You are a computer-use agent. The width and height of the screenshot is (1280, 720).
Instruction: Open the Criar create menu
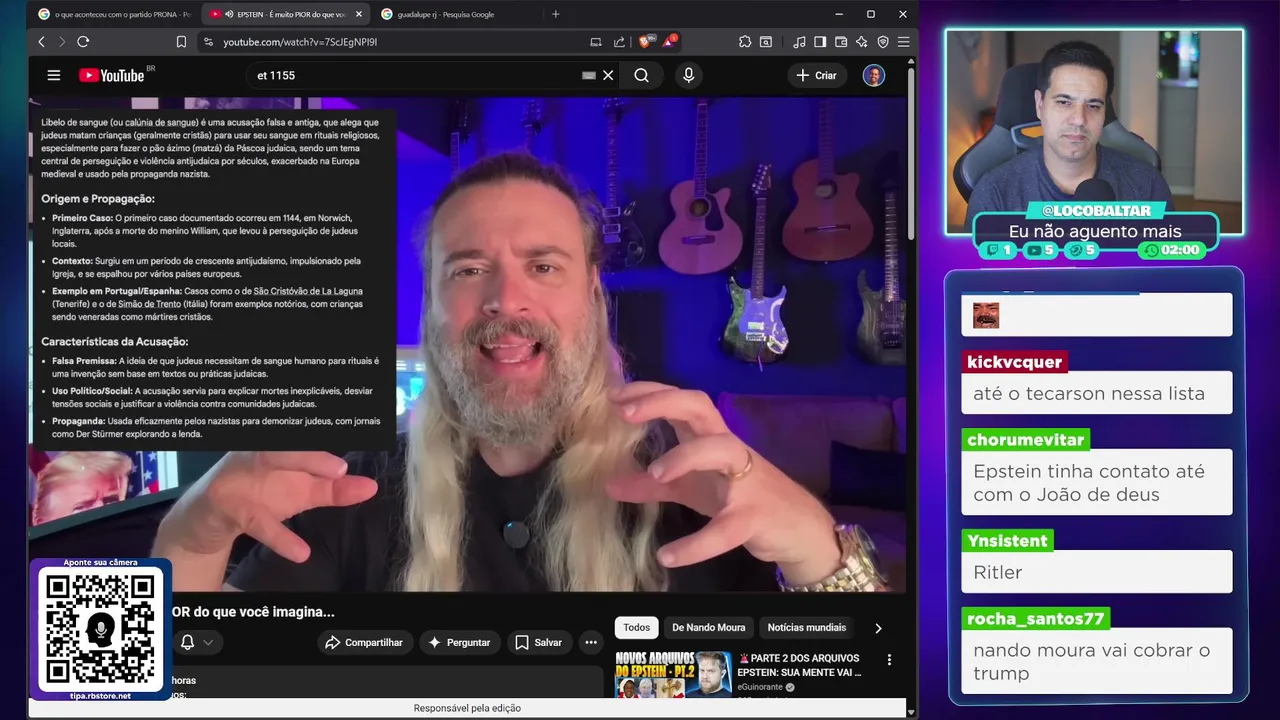pyautogui.click(x=816, y=75)
